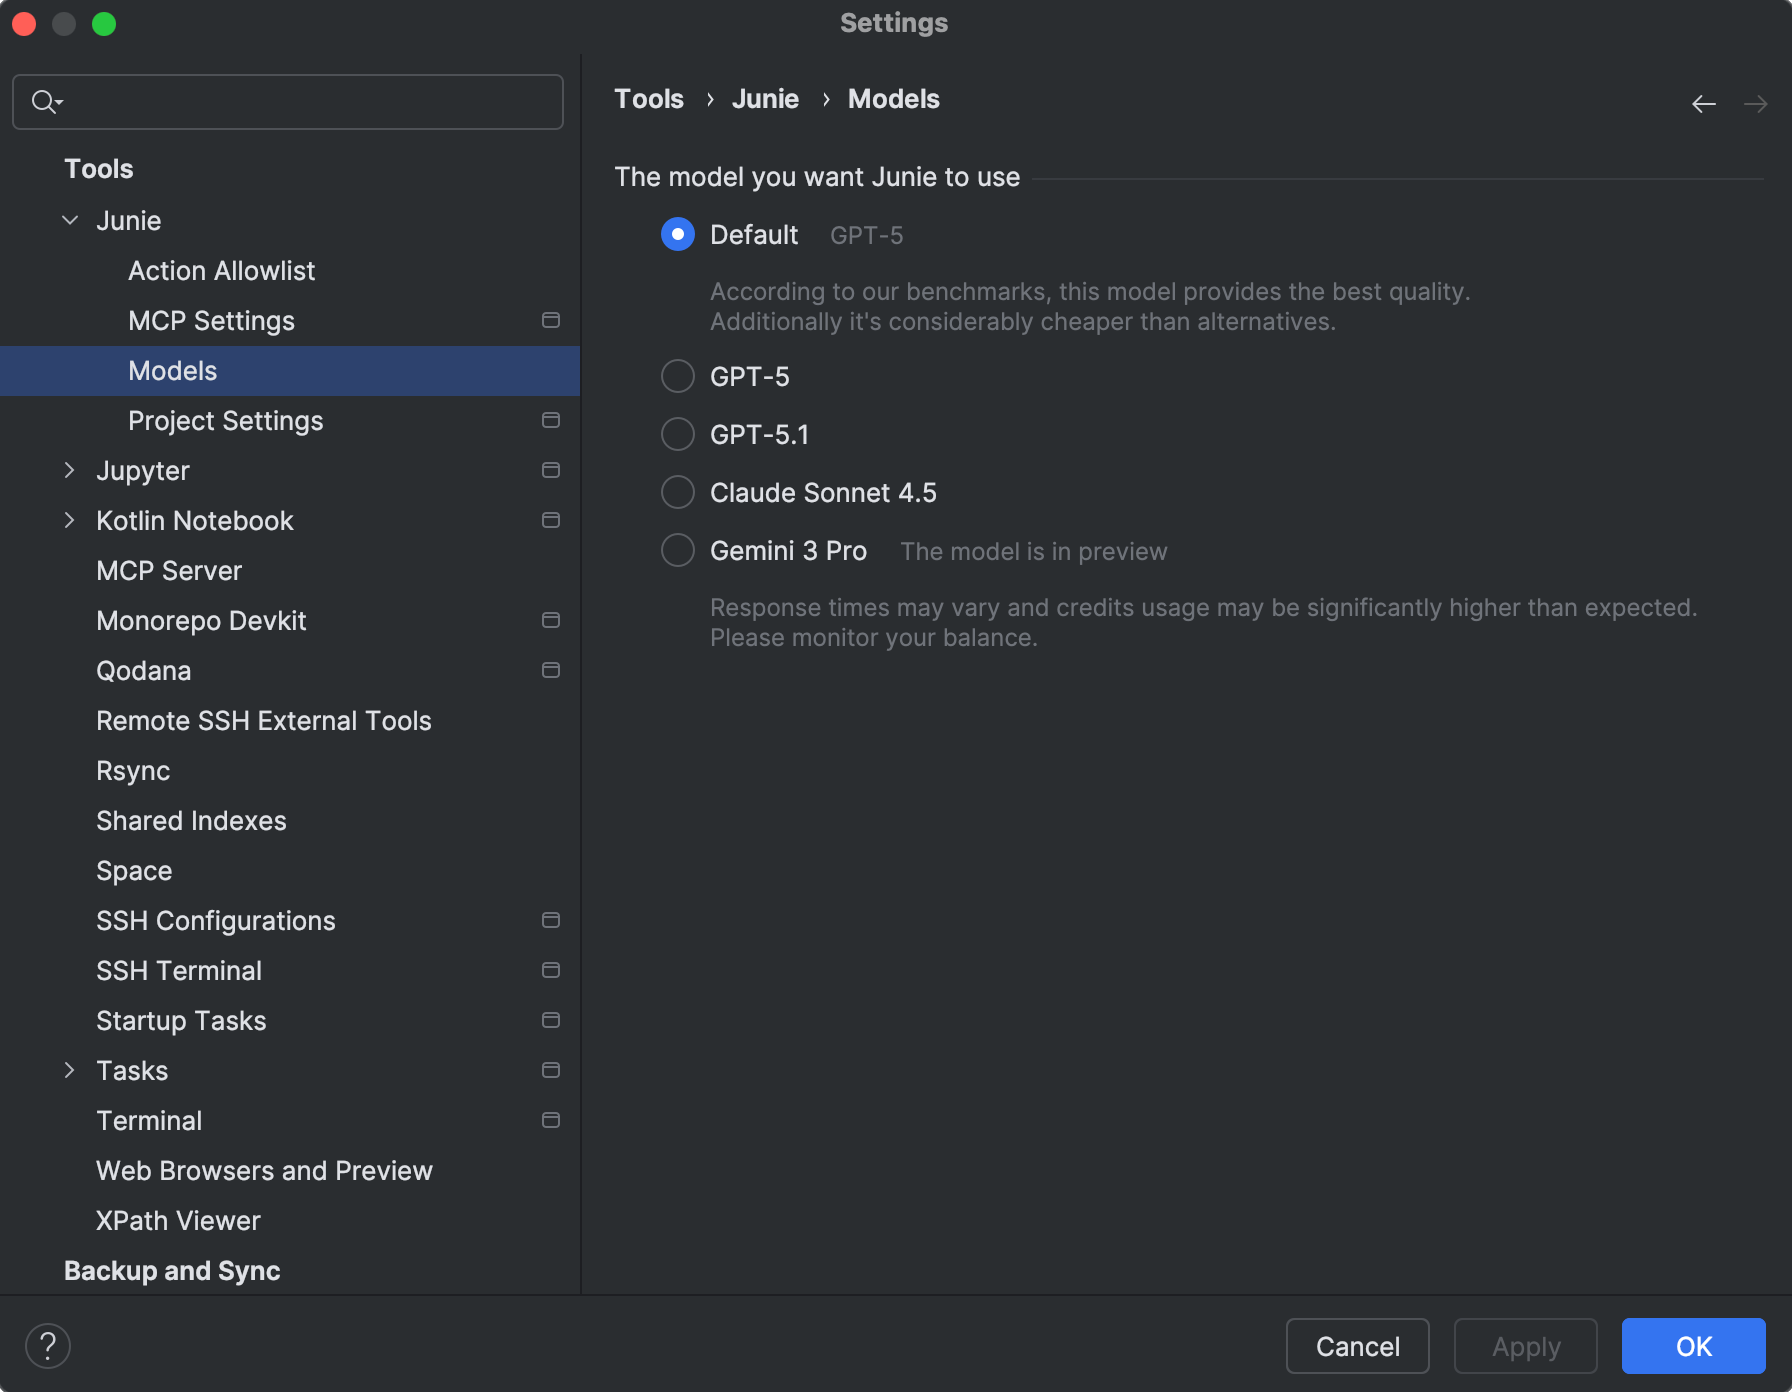Select the GPT-5.1 radio button
Screen dimensions: 1792x1392
(678, 434)
